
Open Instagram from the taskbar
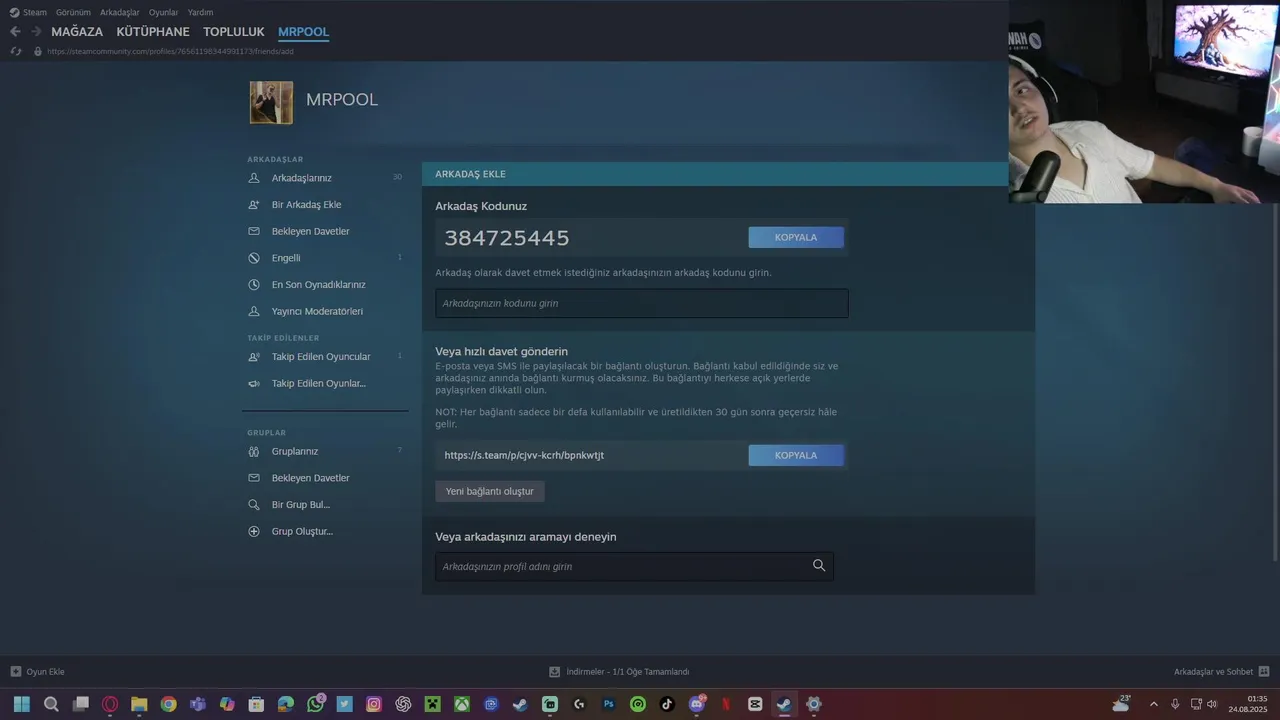(374, 704)
